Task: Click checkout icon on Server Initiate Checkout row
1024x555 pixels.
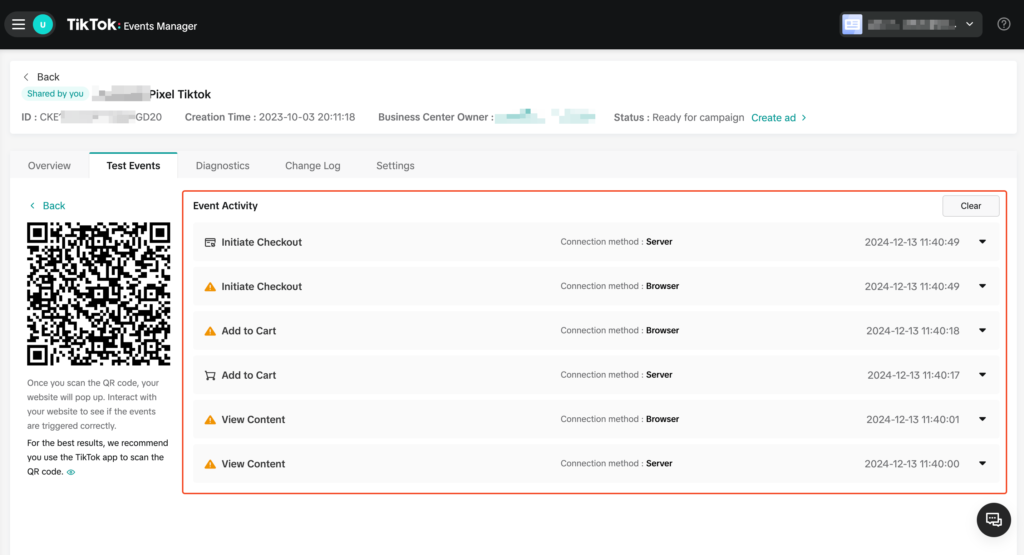Action: coord(210,242)
